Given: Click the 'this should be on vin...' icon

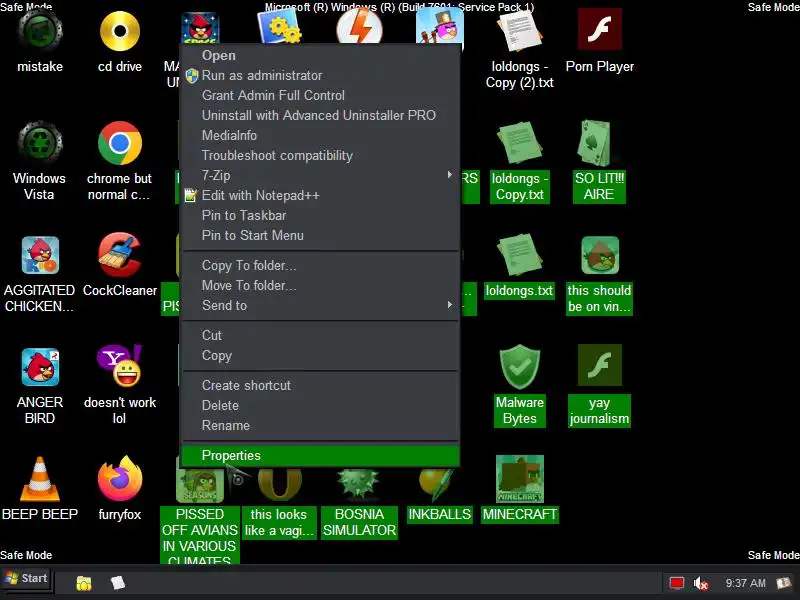Looking at the screenshot, I should pyautogui.click(x=600, y=255).
